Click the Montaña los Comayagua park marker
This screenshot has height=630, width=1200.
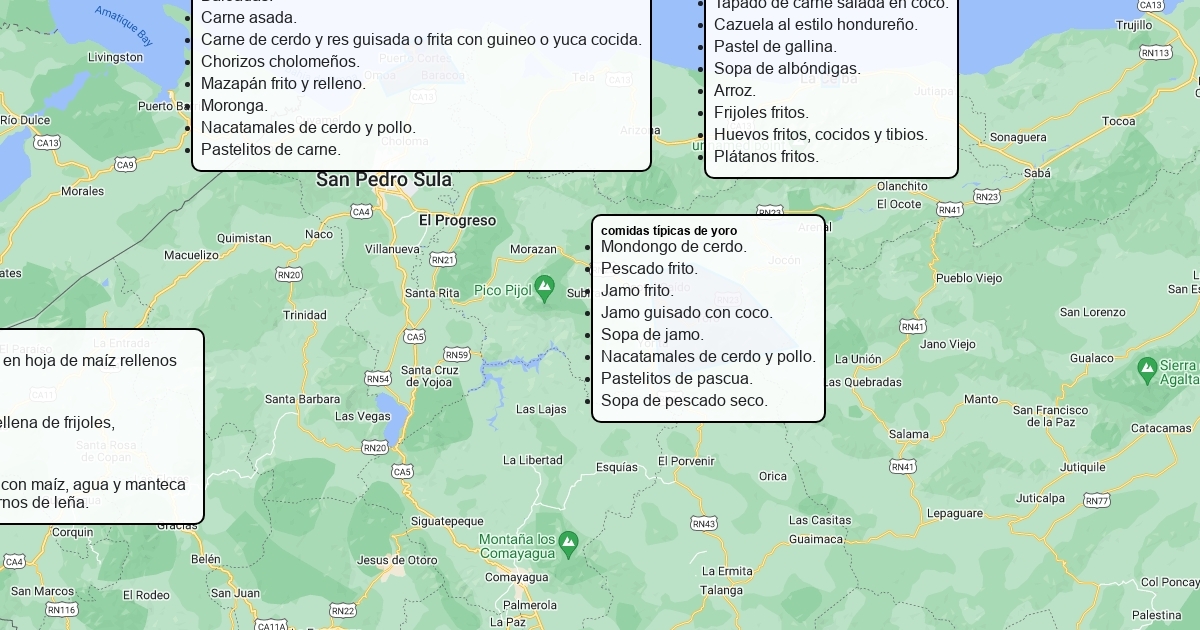point(568,543)
